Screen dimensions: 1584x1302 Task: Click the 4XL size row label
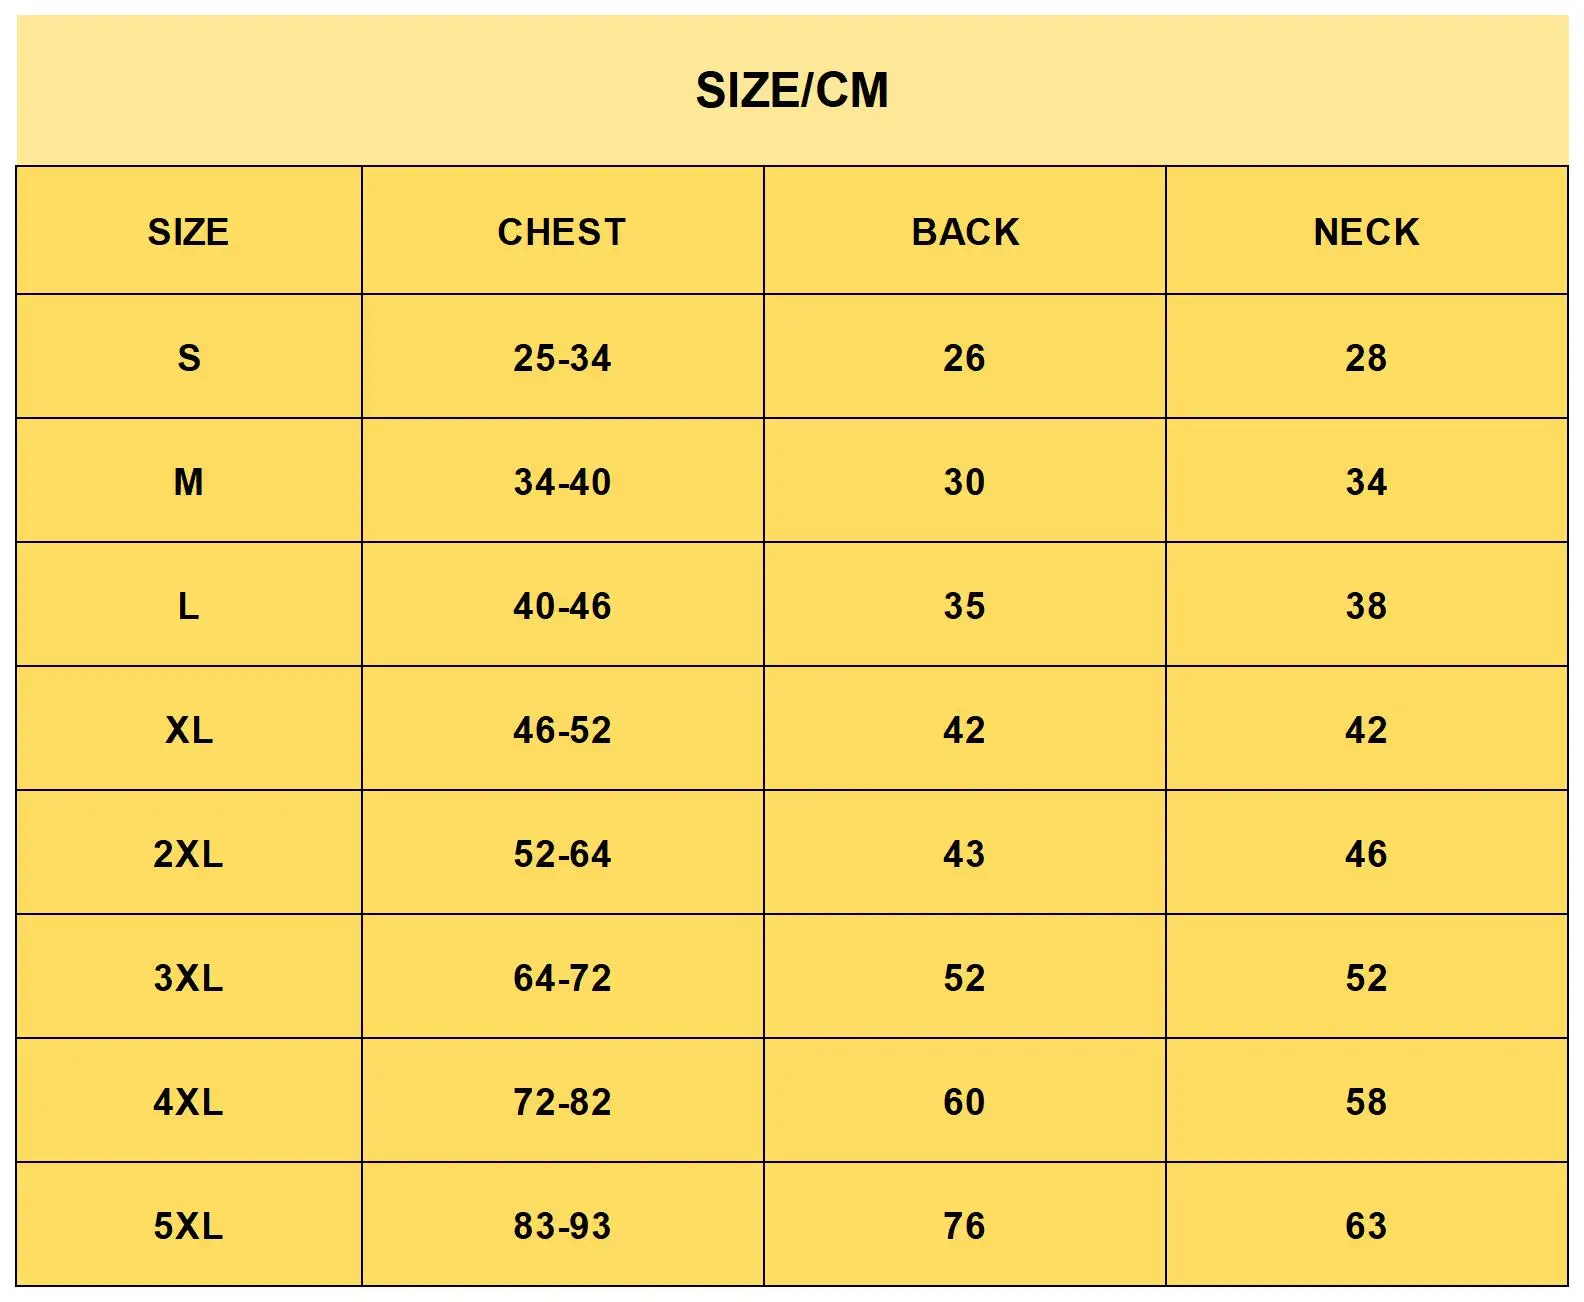tap(188, 1102)
